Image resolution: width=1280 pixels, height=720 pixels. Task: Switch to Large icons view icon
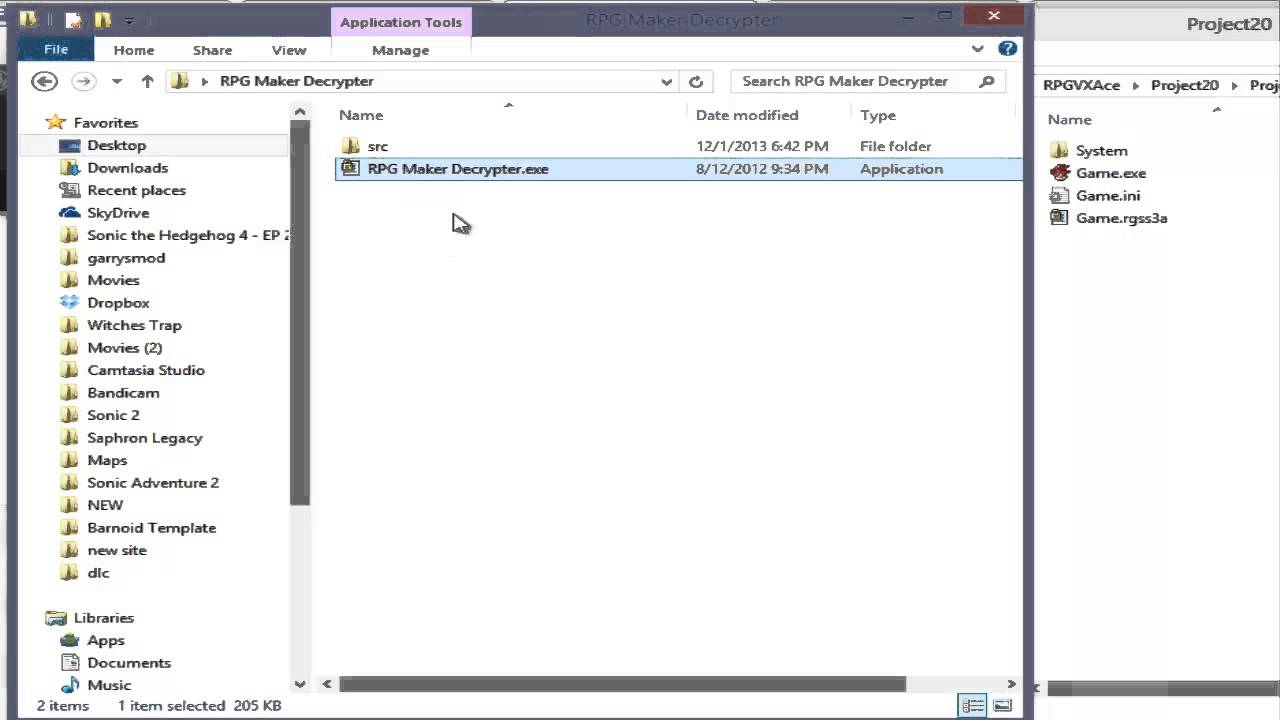pos(1001,706)
